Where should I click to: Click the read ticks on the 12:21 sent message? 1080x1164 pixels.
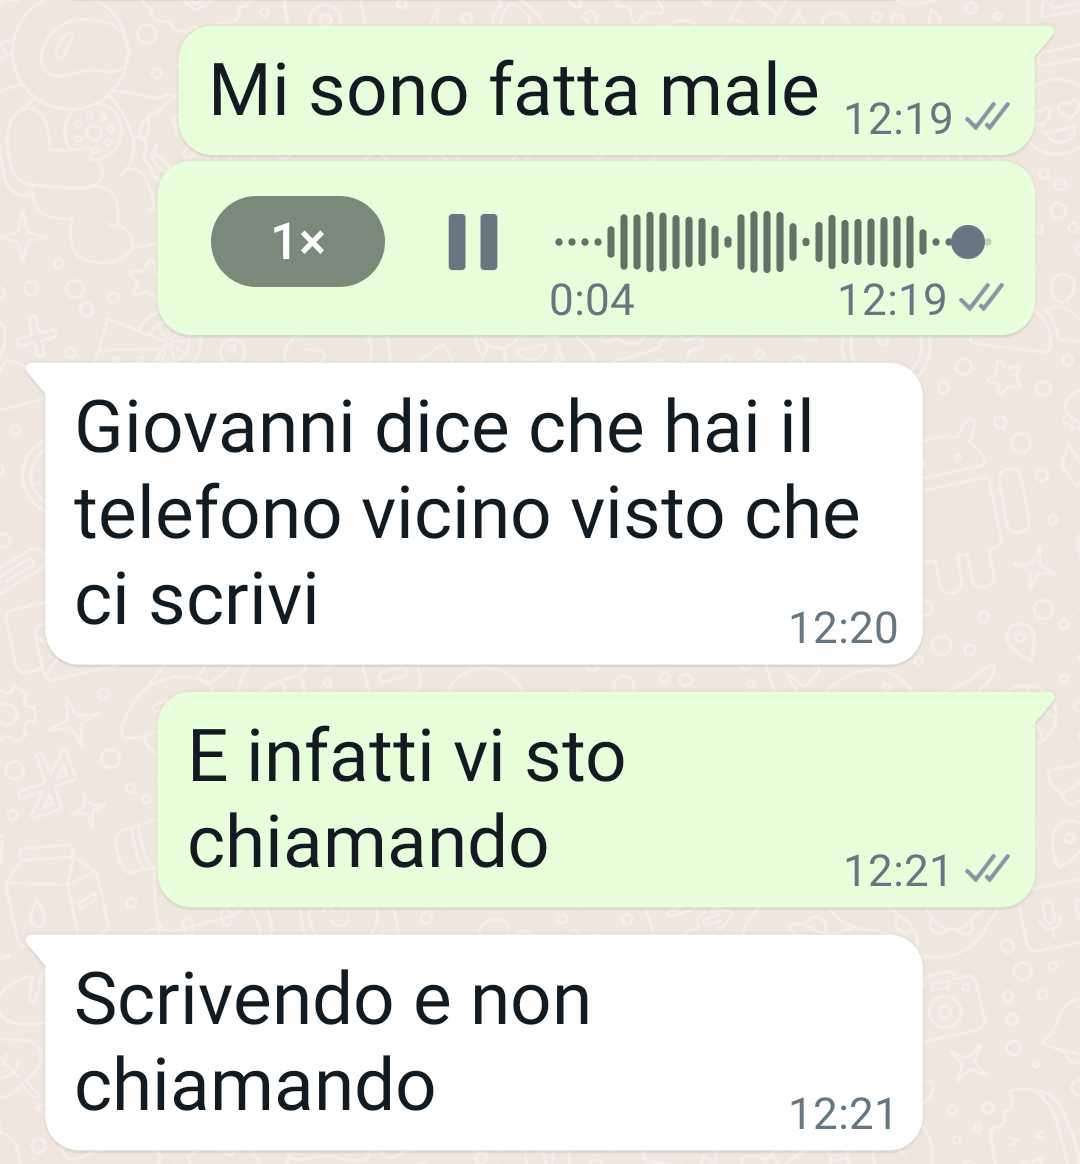986,868
